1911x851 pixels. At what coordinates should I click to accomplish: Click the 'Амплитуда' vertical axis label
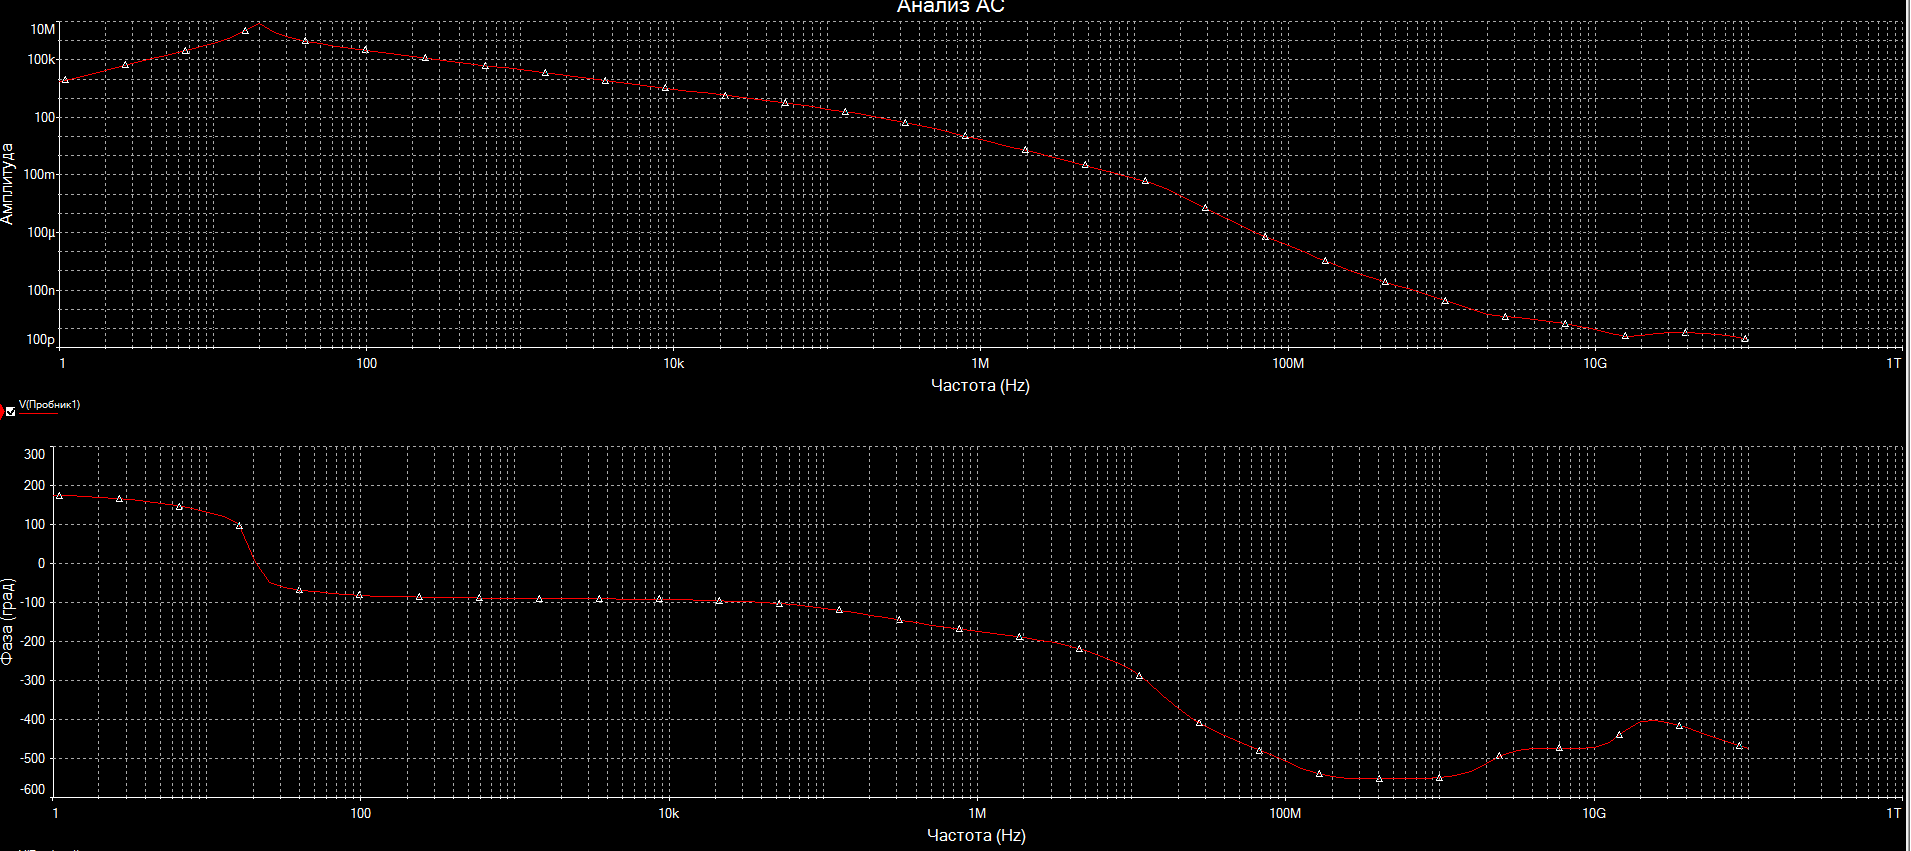tap(8, 183)
